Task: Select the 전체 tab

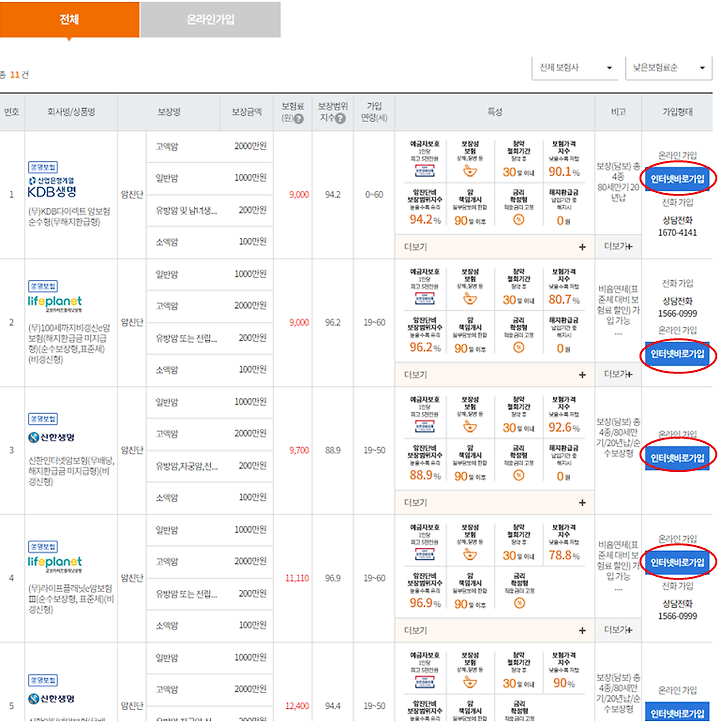Action: point(70,19)
